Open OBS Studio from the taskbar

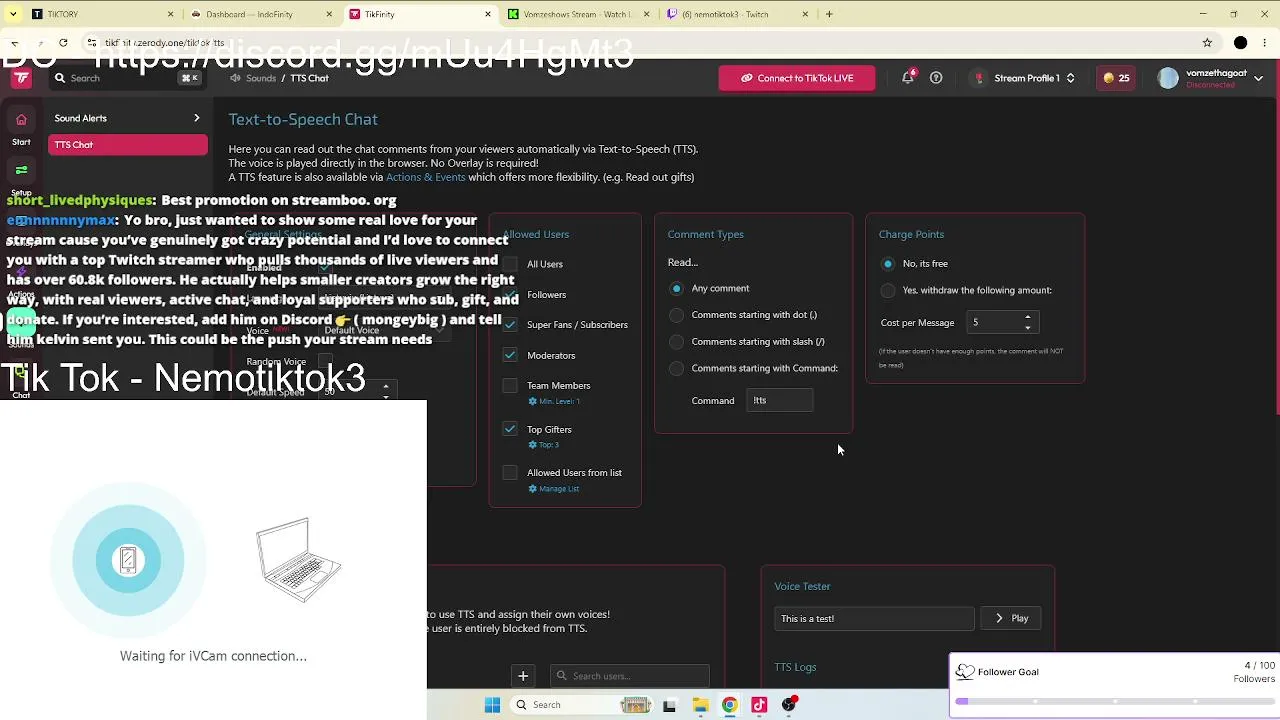pyautogui.click(x=789, y=705)
